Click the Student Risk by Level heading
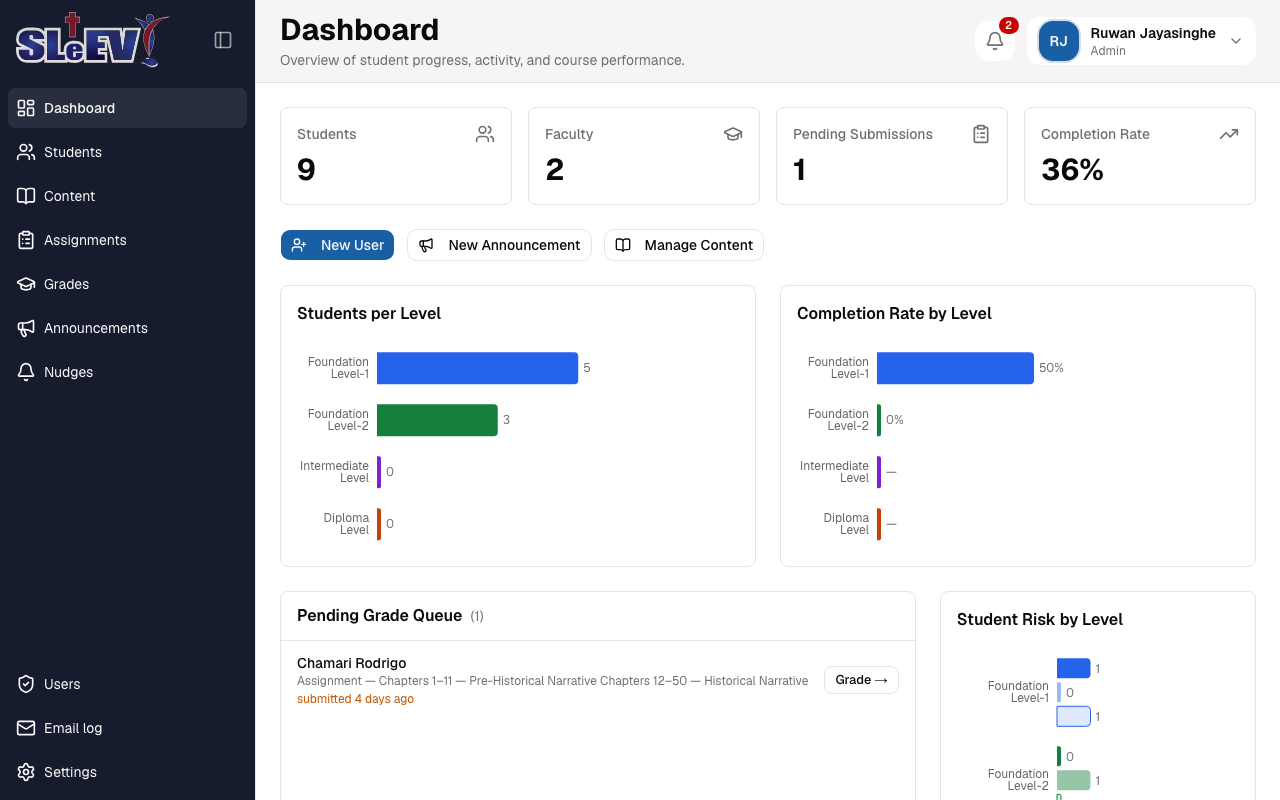The width and height of the screenshot is (1280, 800). (1040, 619)
